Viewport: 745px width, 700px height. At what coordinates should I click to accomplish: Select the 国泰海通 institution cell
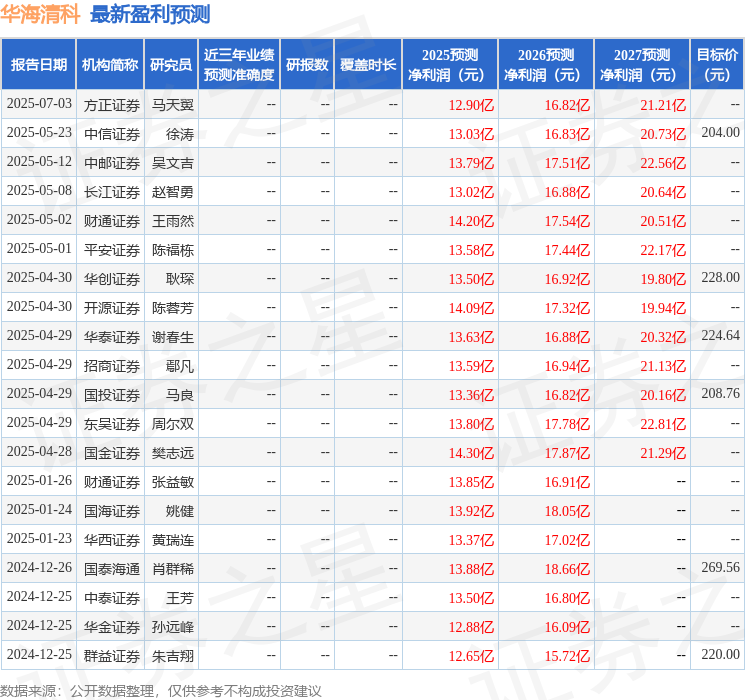click(x=112, y=569)
